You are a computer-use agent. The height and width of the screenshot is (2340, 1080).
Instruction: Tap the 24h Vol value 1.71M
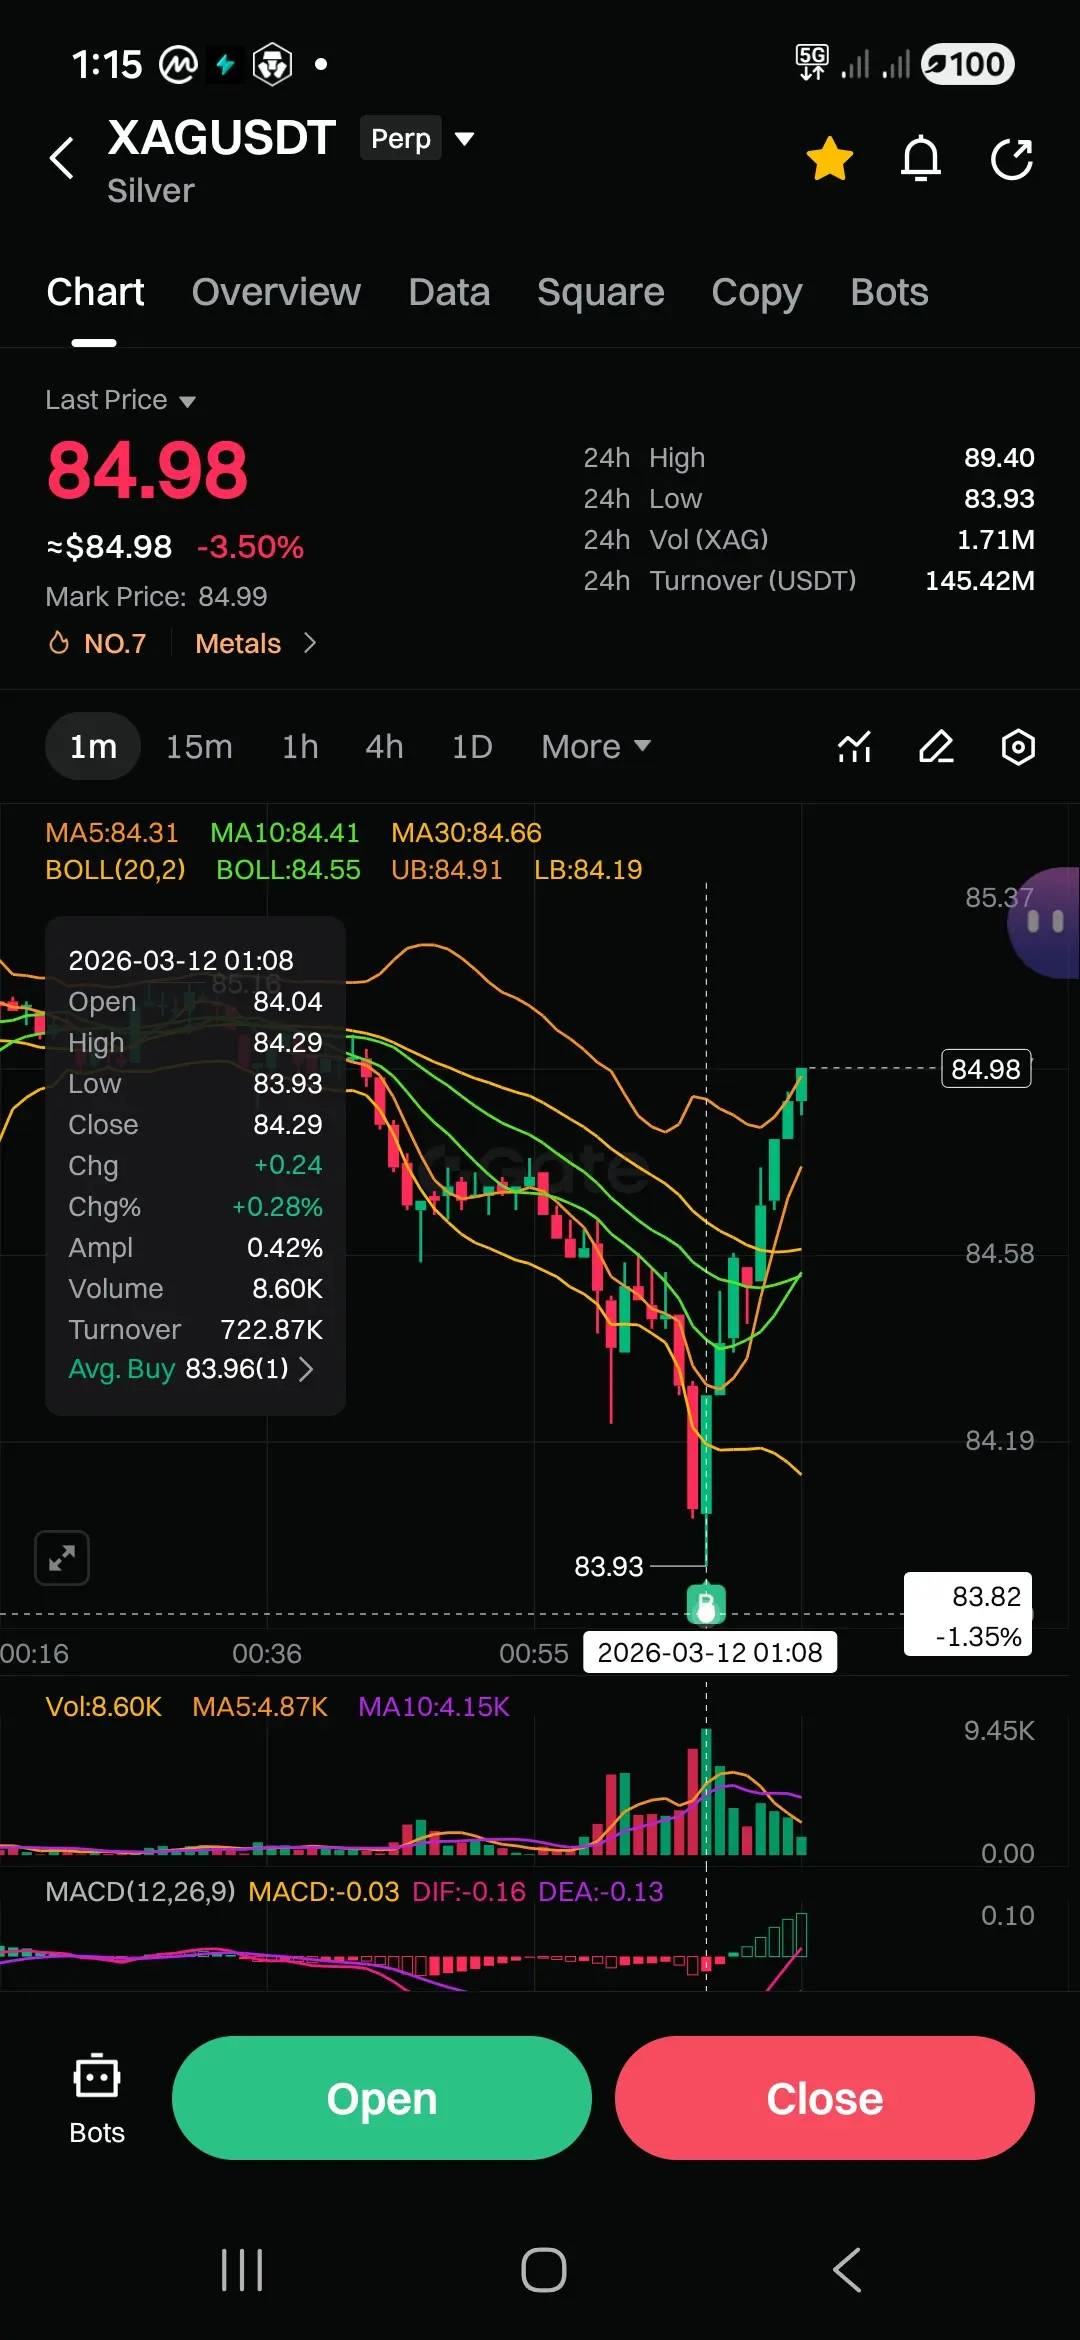point(996,539)
